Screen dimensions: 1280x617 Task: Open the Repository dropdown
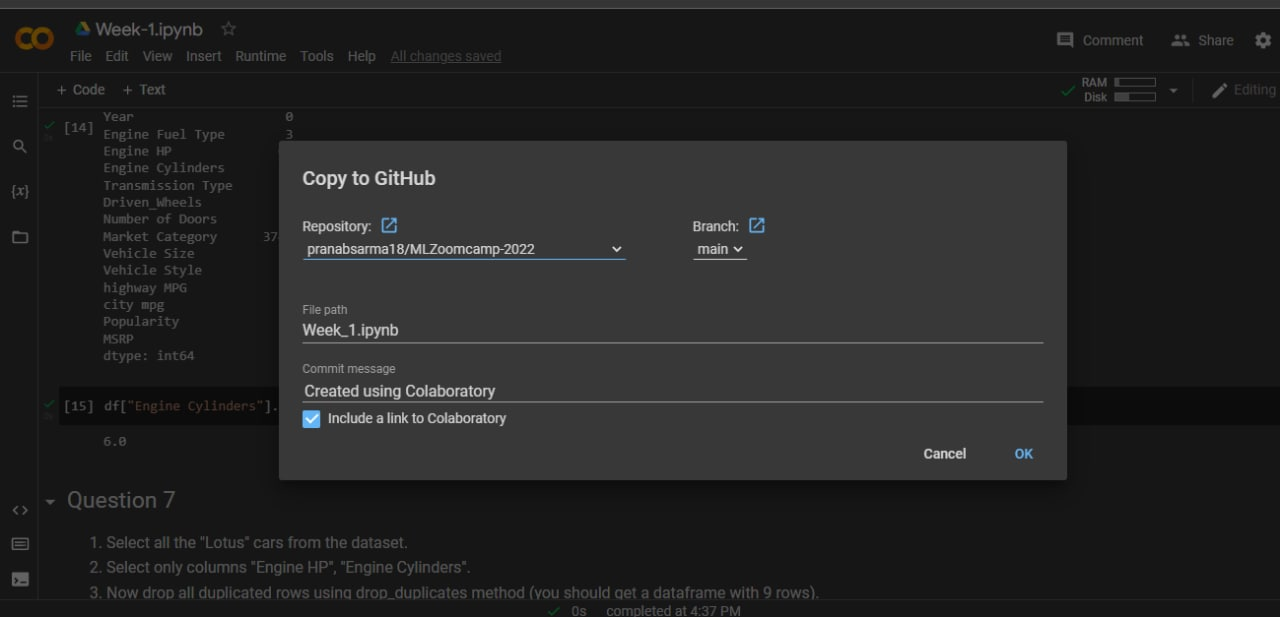click(464, 249)
